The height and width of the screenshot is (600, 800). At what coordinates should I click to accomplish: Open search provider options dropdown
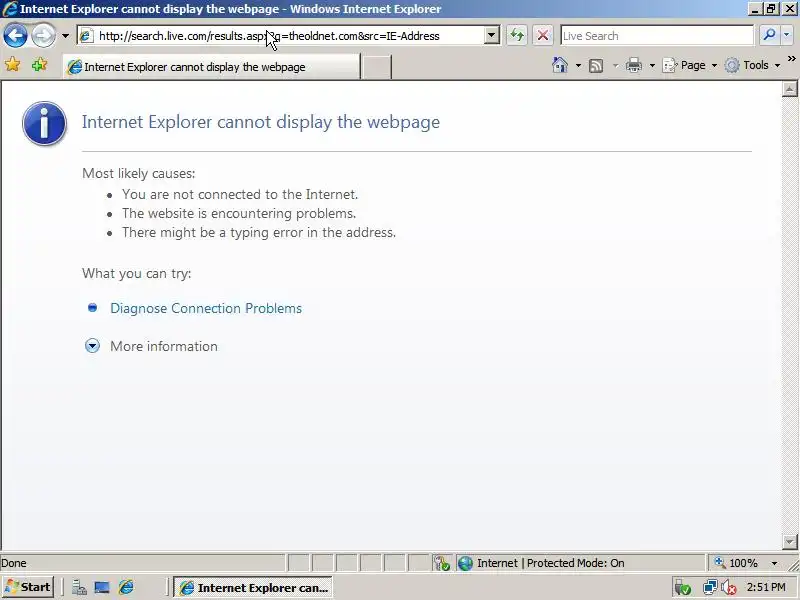786,35
